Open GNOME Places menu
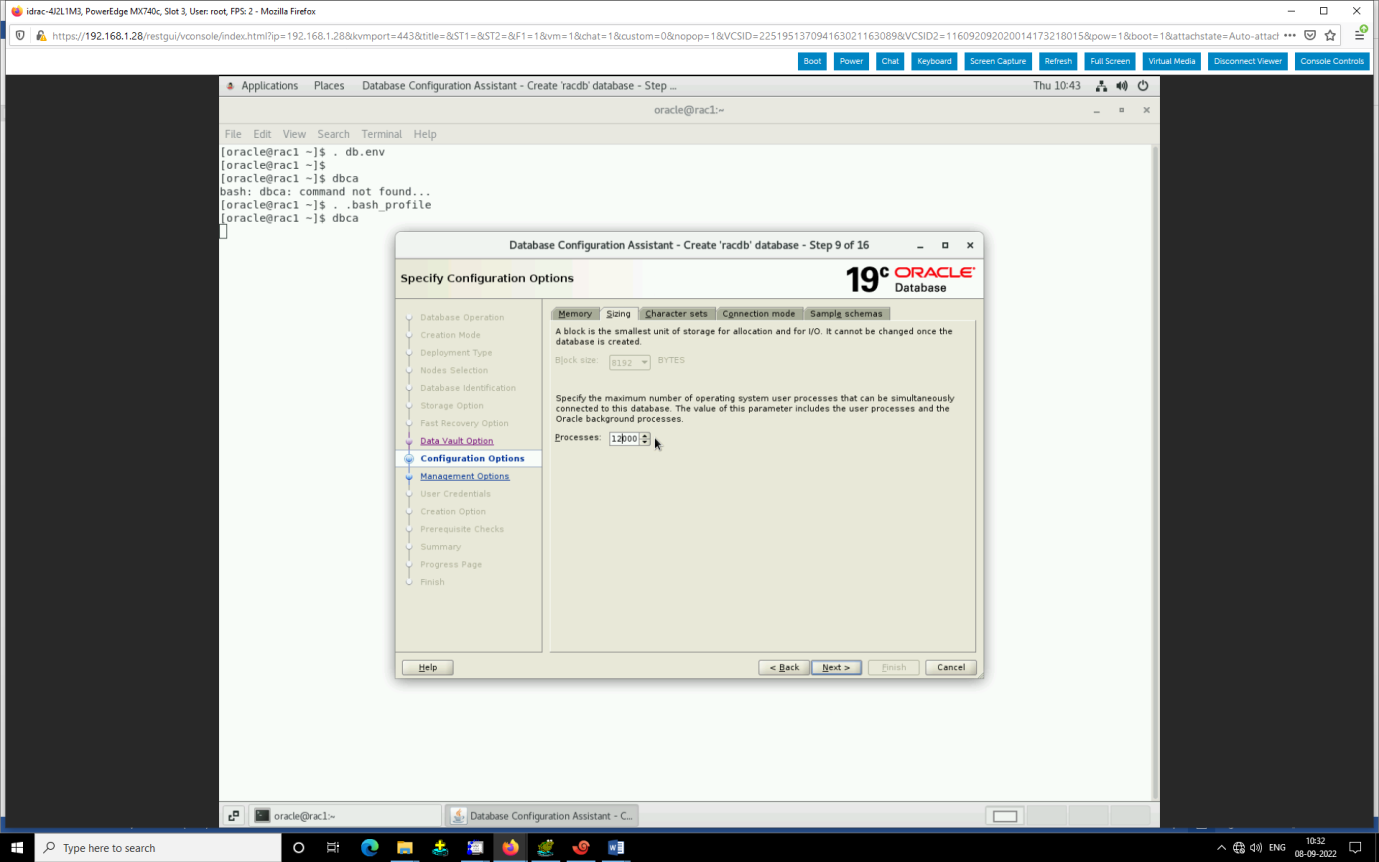This screenshot has height=862, width=1379. [x=329, y=86]
